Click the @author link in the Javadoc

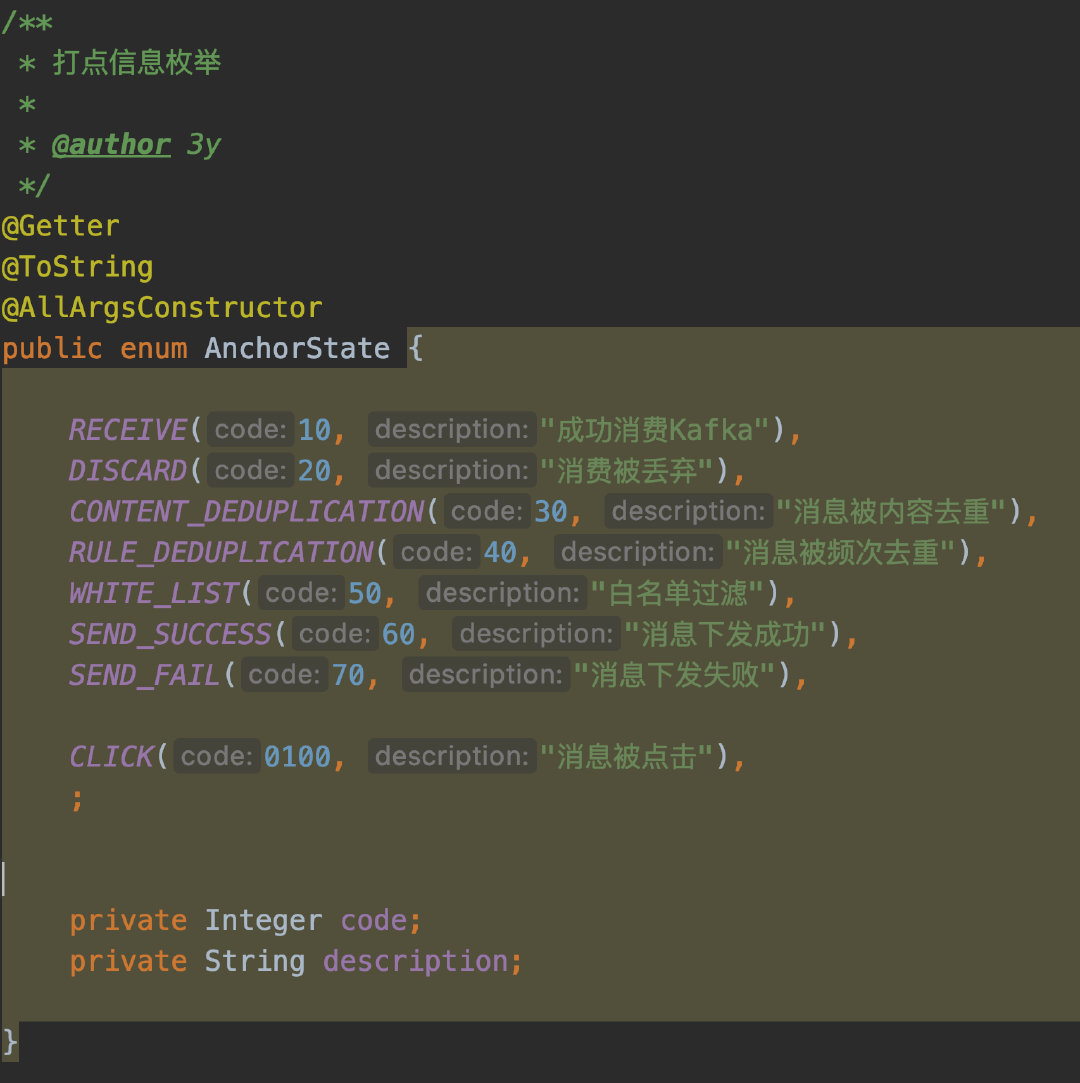click(x=111, y=144)
